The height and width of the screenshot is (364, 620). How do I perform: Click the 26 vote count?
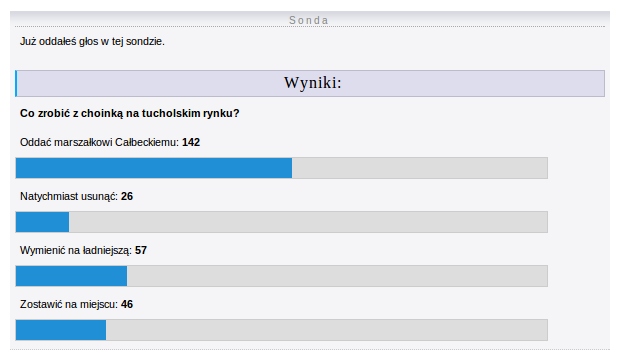click(127, 196)
